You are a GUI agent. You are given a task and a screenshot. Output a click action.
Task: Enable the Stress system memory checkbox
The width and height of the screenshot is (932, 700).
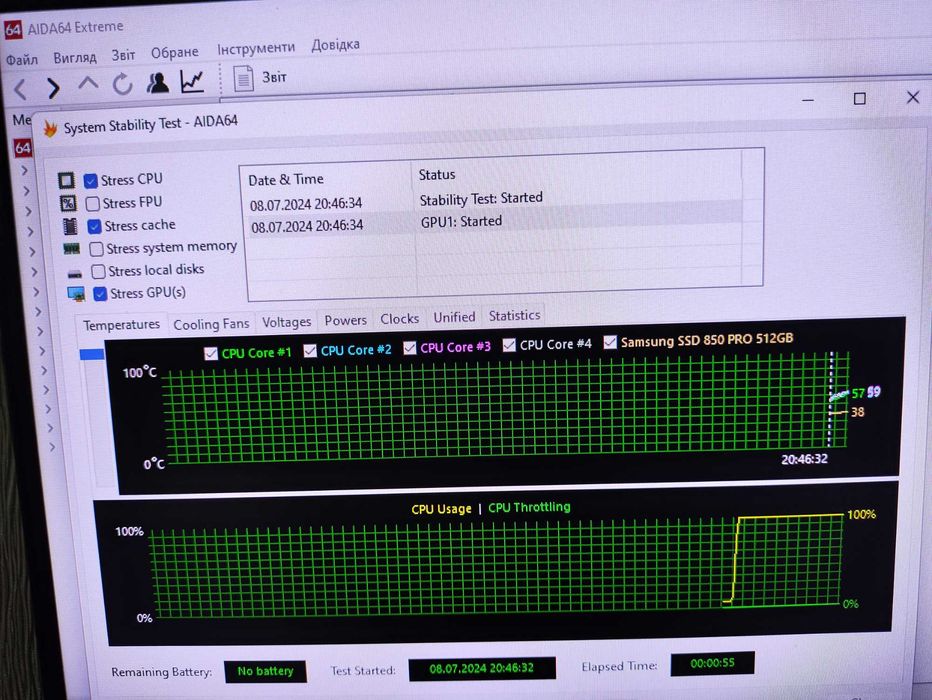(x=96, y=249)
